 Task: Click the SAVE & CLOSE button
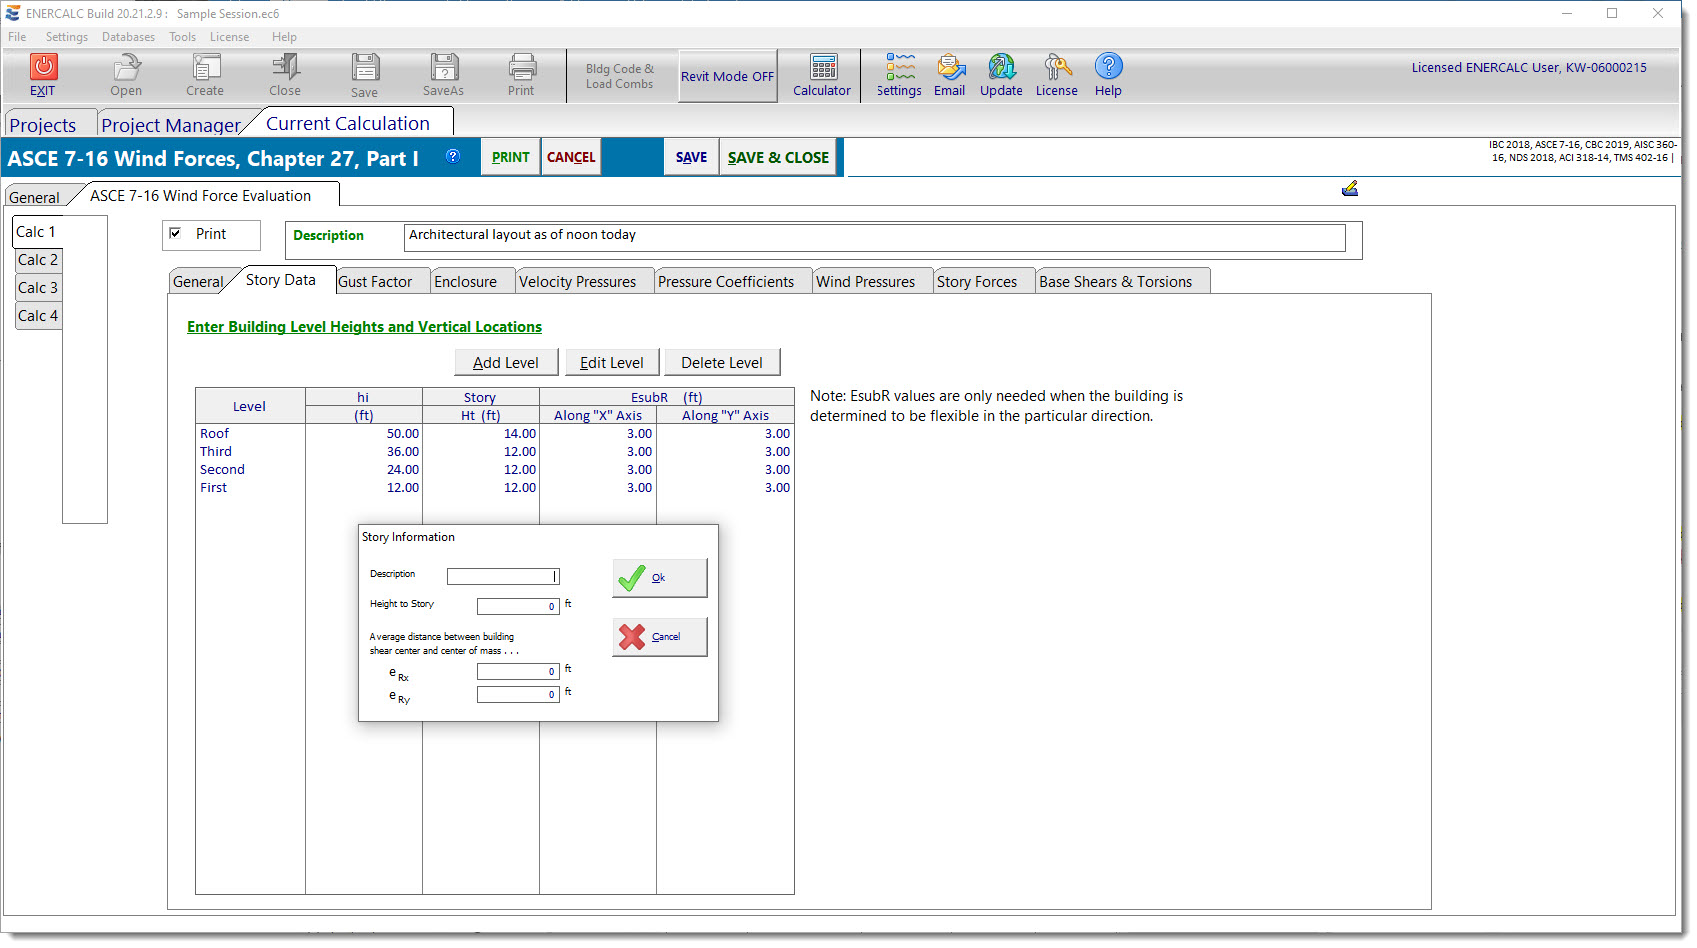click(778, 157)
